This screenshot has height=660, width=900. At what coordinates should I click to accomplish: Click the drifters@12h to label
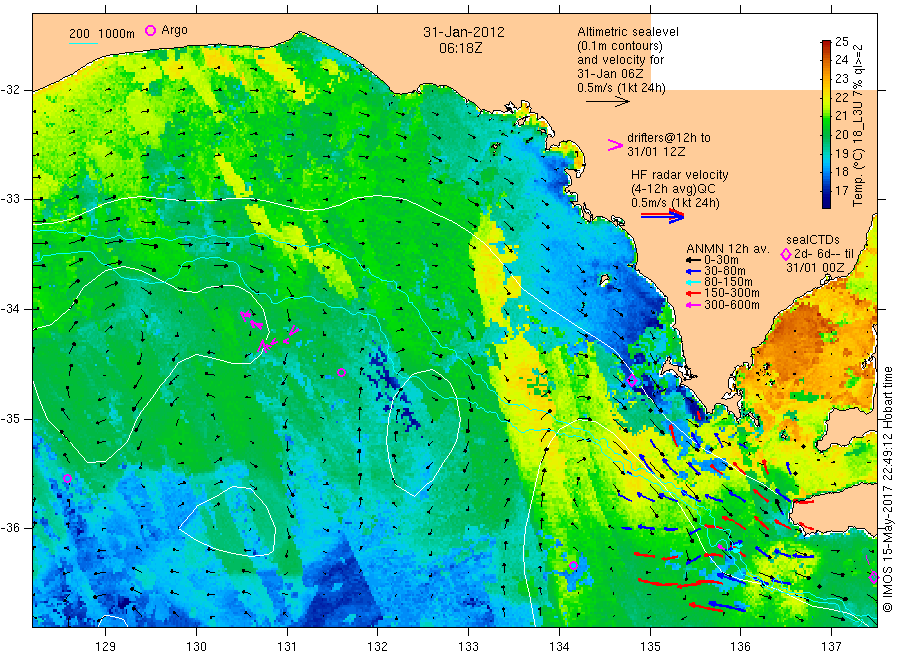coord(669,138)
